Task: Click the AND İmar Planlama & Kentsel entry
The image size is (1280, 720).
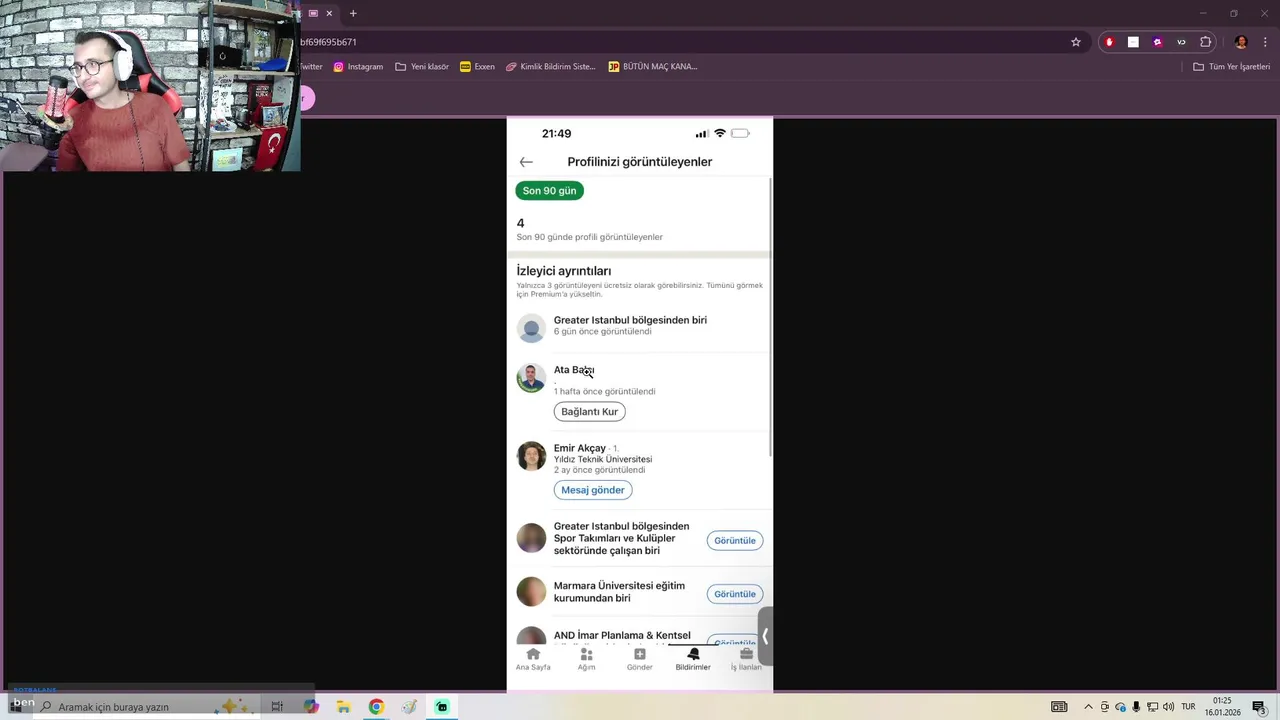Action: tap(622, 636)
